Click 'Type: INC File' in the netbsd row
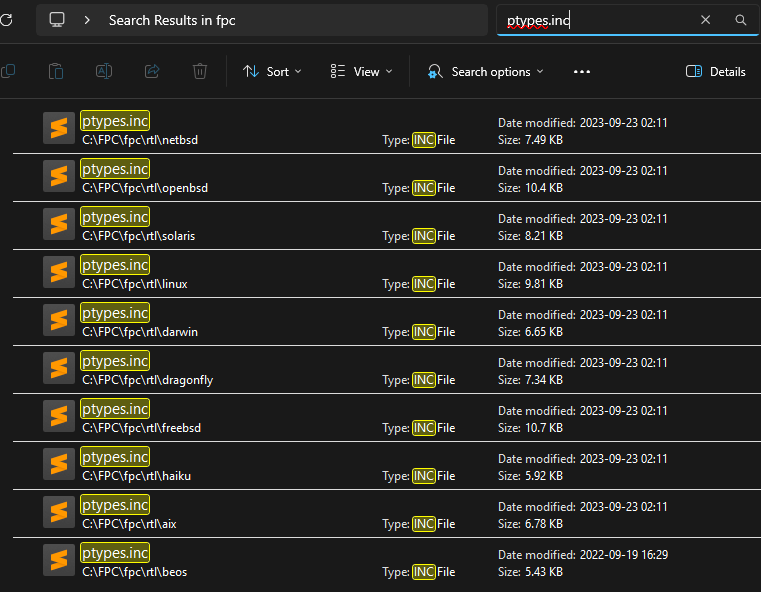This screenshot has width=761, height=592. click(x=419, y=140)
